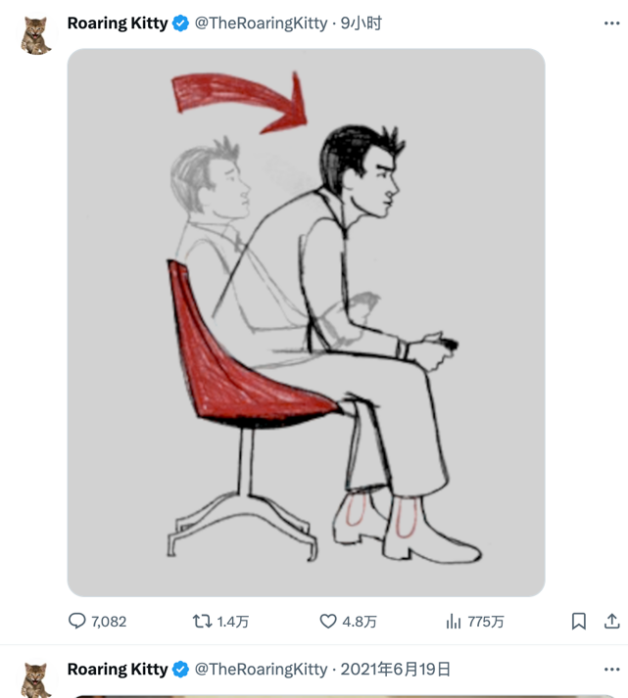Like the tweet with 4.8万 hearts
The image size is (628, 698).
point(328,621)
